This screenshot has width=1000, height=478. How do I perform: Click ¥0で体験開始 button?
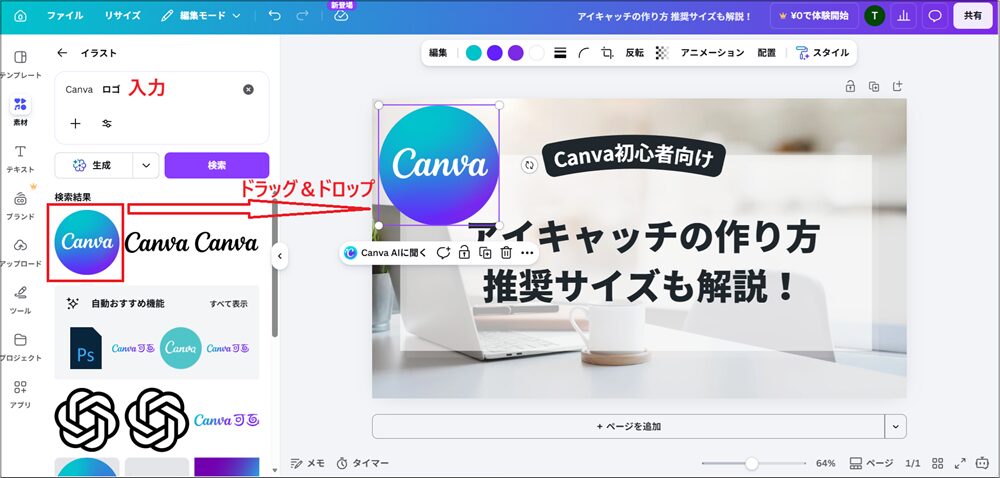pyautogui.click(x=814, y=16)
